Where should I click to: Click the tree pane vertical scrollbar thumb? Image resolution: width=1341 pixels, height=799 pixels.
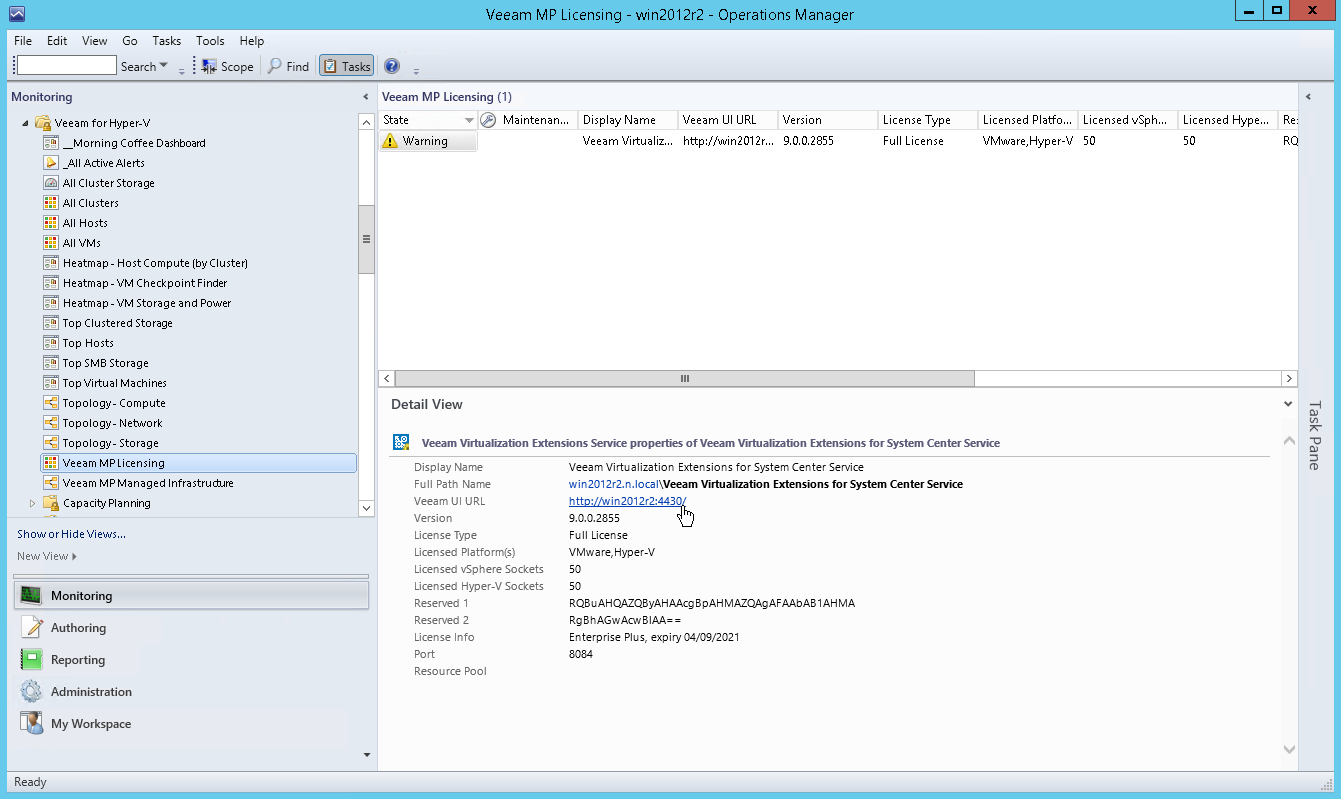click(x=366, y=239)
